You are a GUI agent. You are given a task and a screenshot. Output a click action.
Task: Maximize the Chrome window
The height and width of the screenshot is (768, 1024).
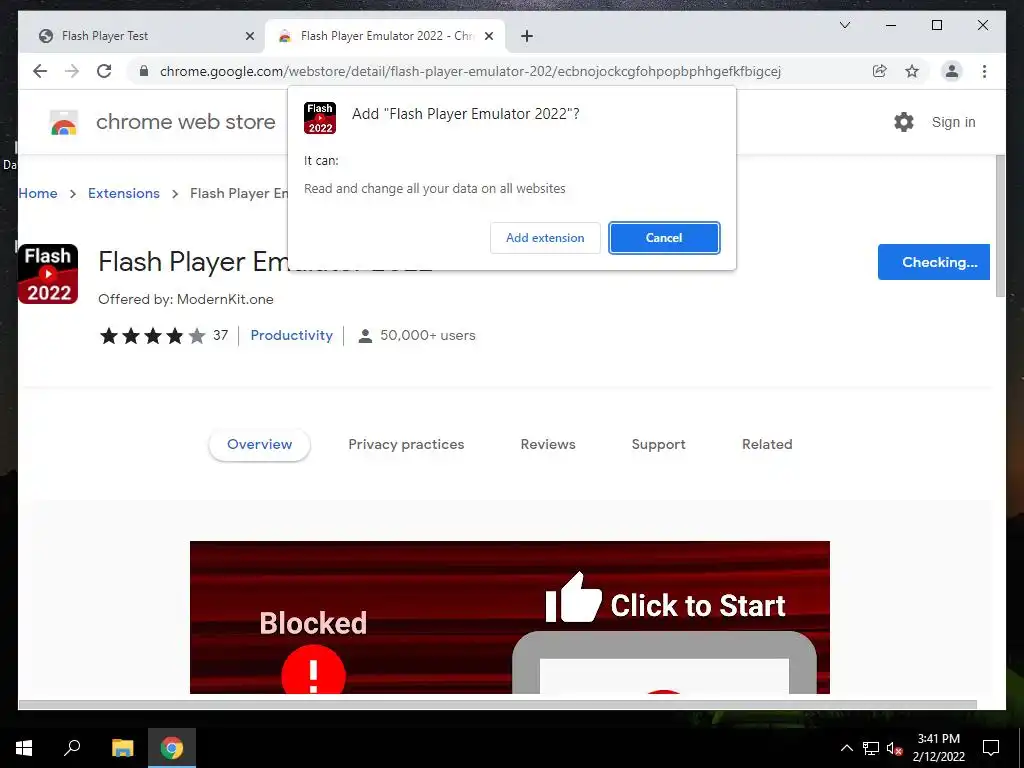pyautogui.click(x=936, y=25)
